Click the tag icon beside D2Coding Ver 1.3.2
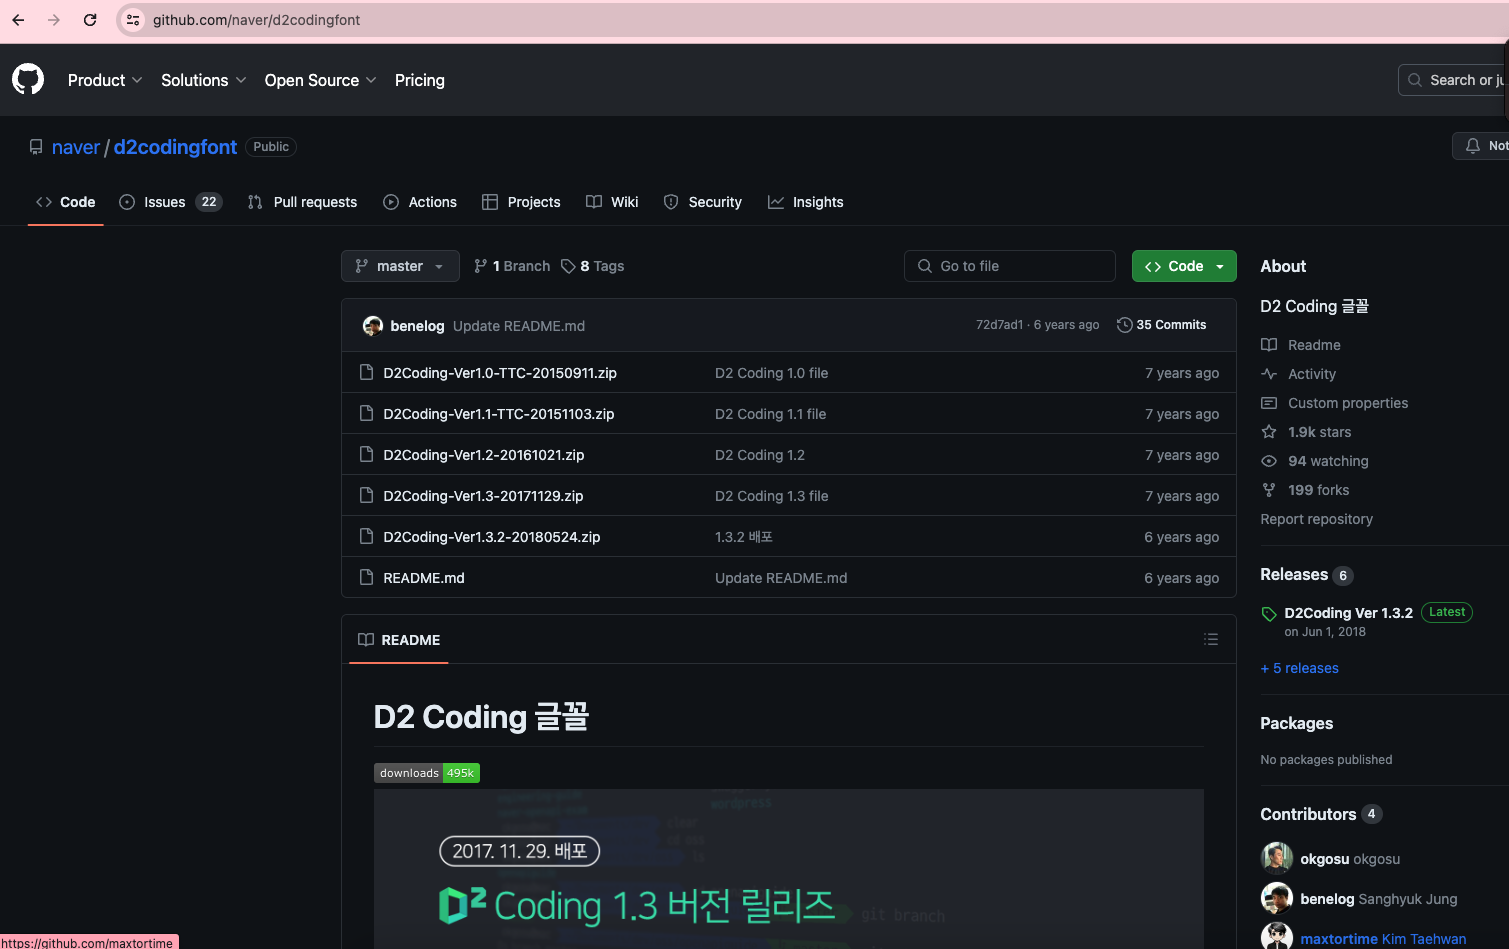This screenshot has height=949, width=1509. 1269,614
